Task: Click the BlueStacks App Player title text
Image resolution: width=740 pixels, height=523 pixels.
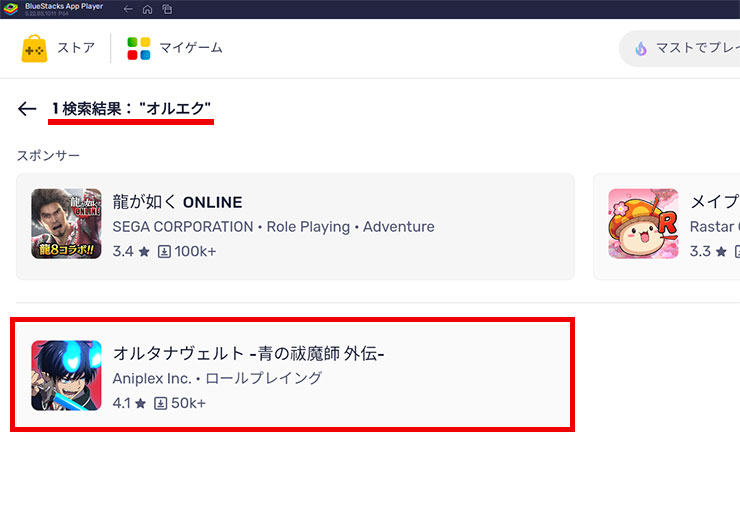Action: point(64,6)
